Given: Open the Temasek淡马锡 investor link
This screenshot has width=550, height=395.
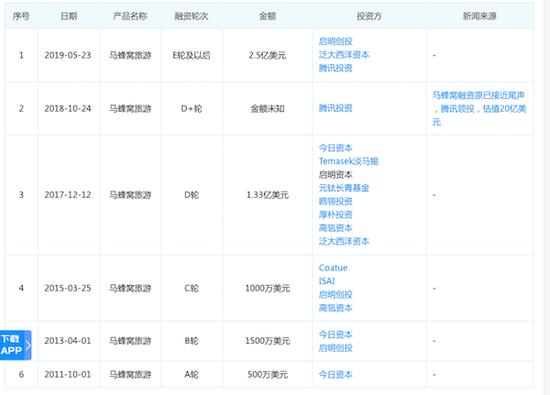Looking at the screenshot, I should pos(348,161).
